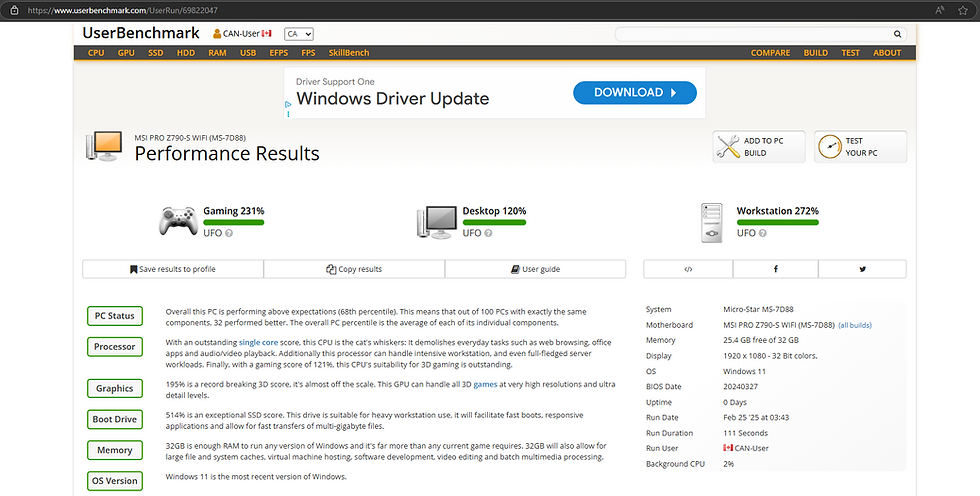This screenshot has height=496, width=980.
Task: Click Add To PC Build button
Action: coord(759,147)
